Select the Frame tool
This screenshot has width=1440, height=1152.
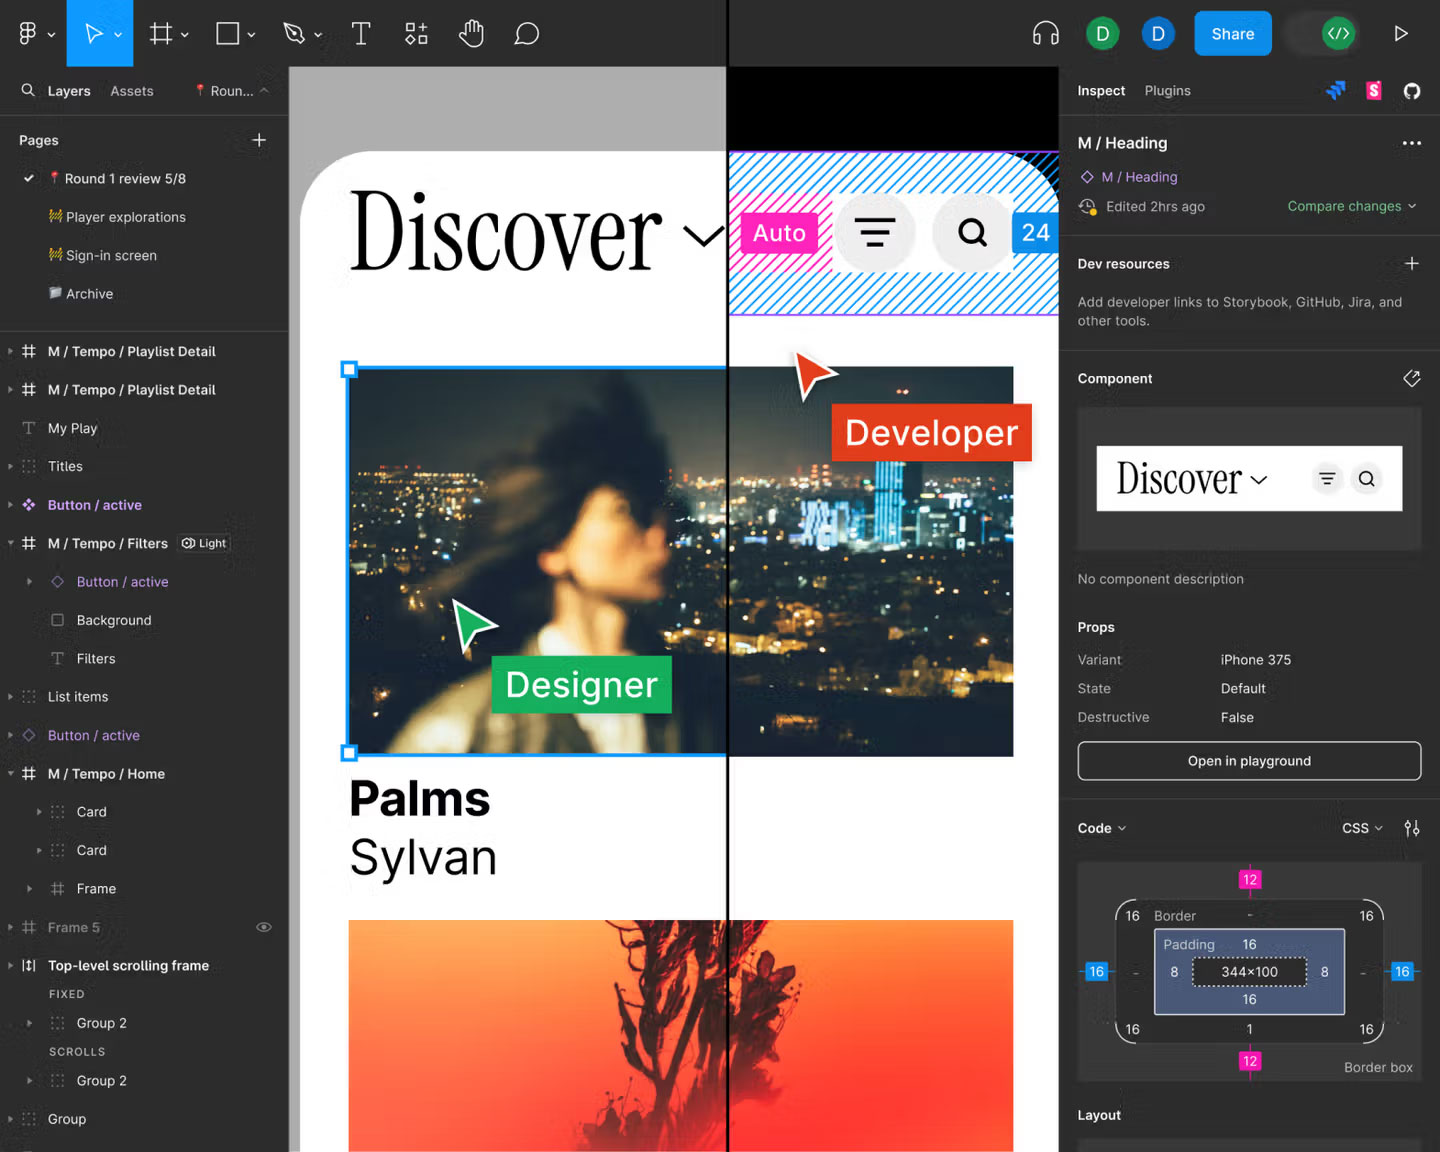(x=161, y=33)
